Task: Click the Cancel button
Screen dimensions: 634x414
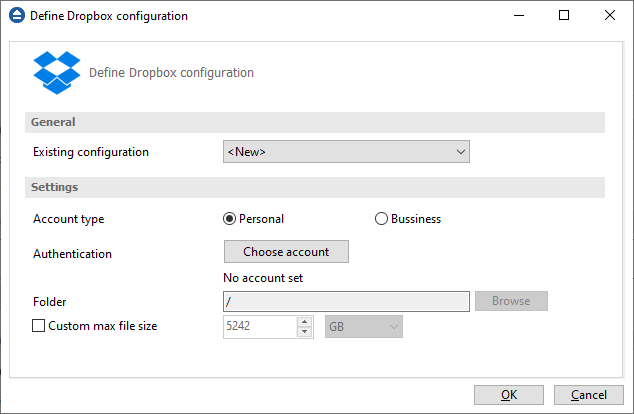Action: 588,395
